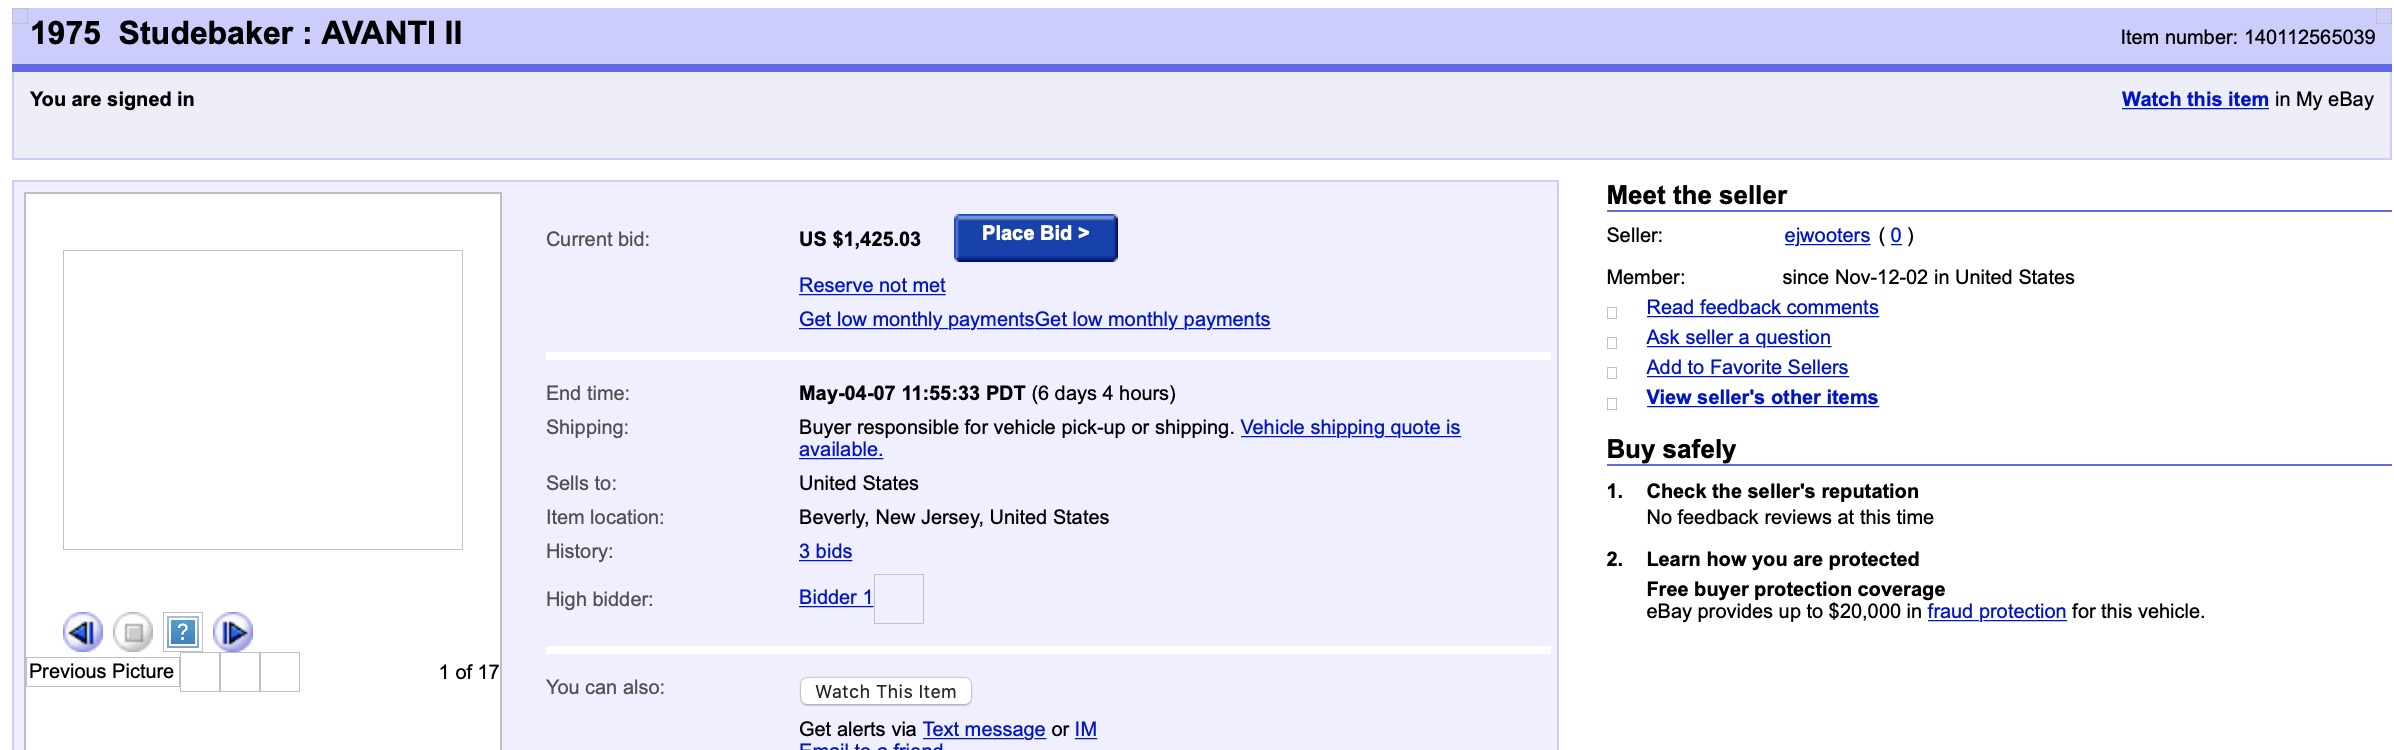This screenshot has height=750, width=2394.
Task: Click the bullet icon beside Ask seller a question
Action: 1612,343
